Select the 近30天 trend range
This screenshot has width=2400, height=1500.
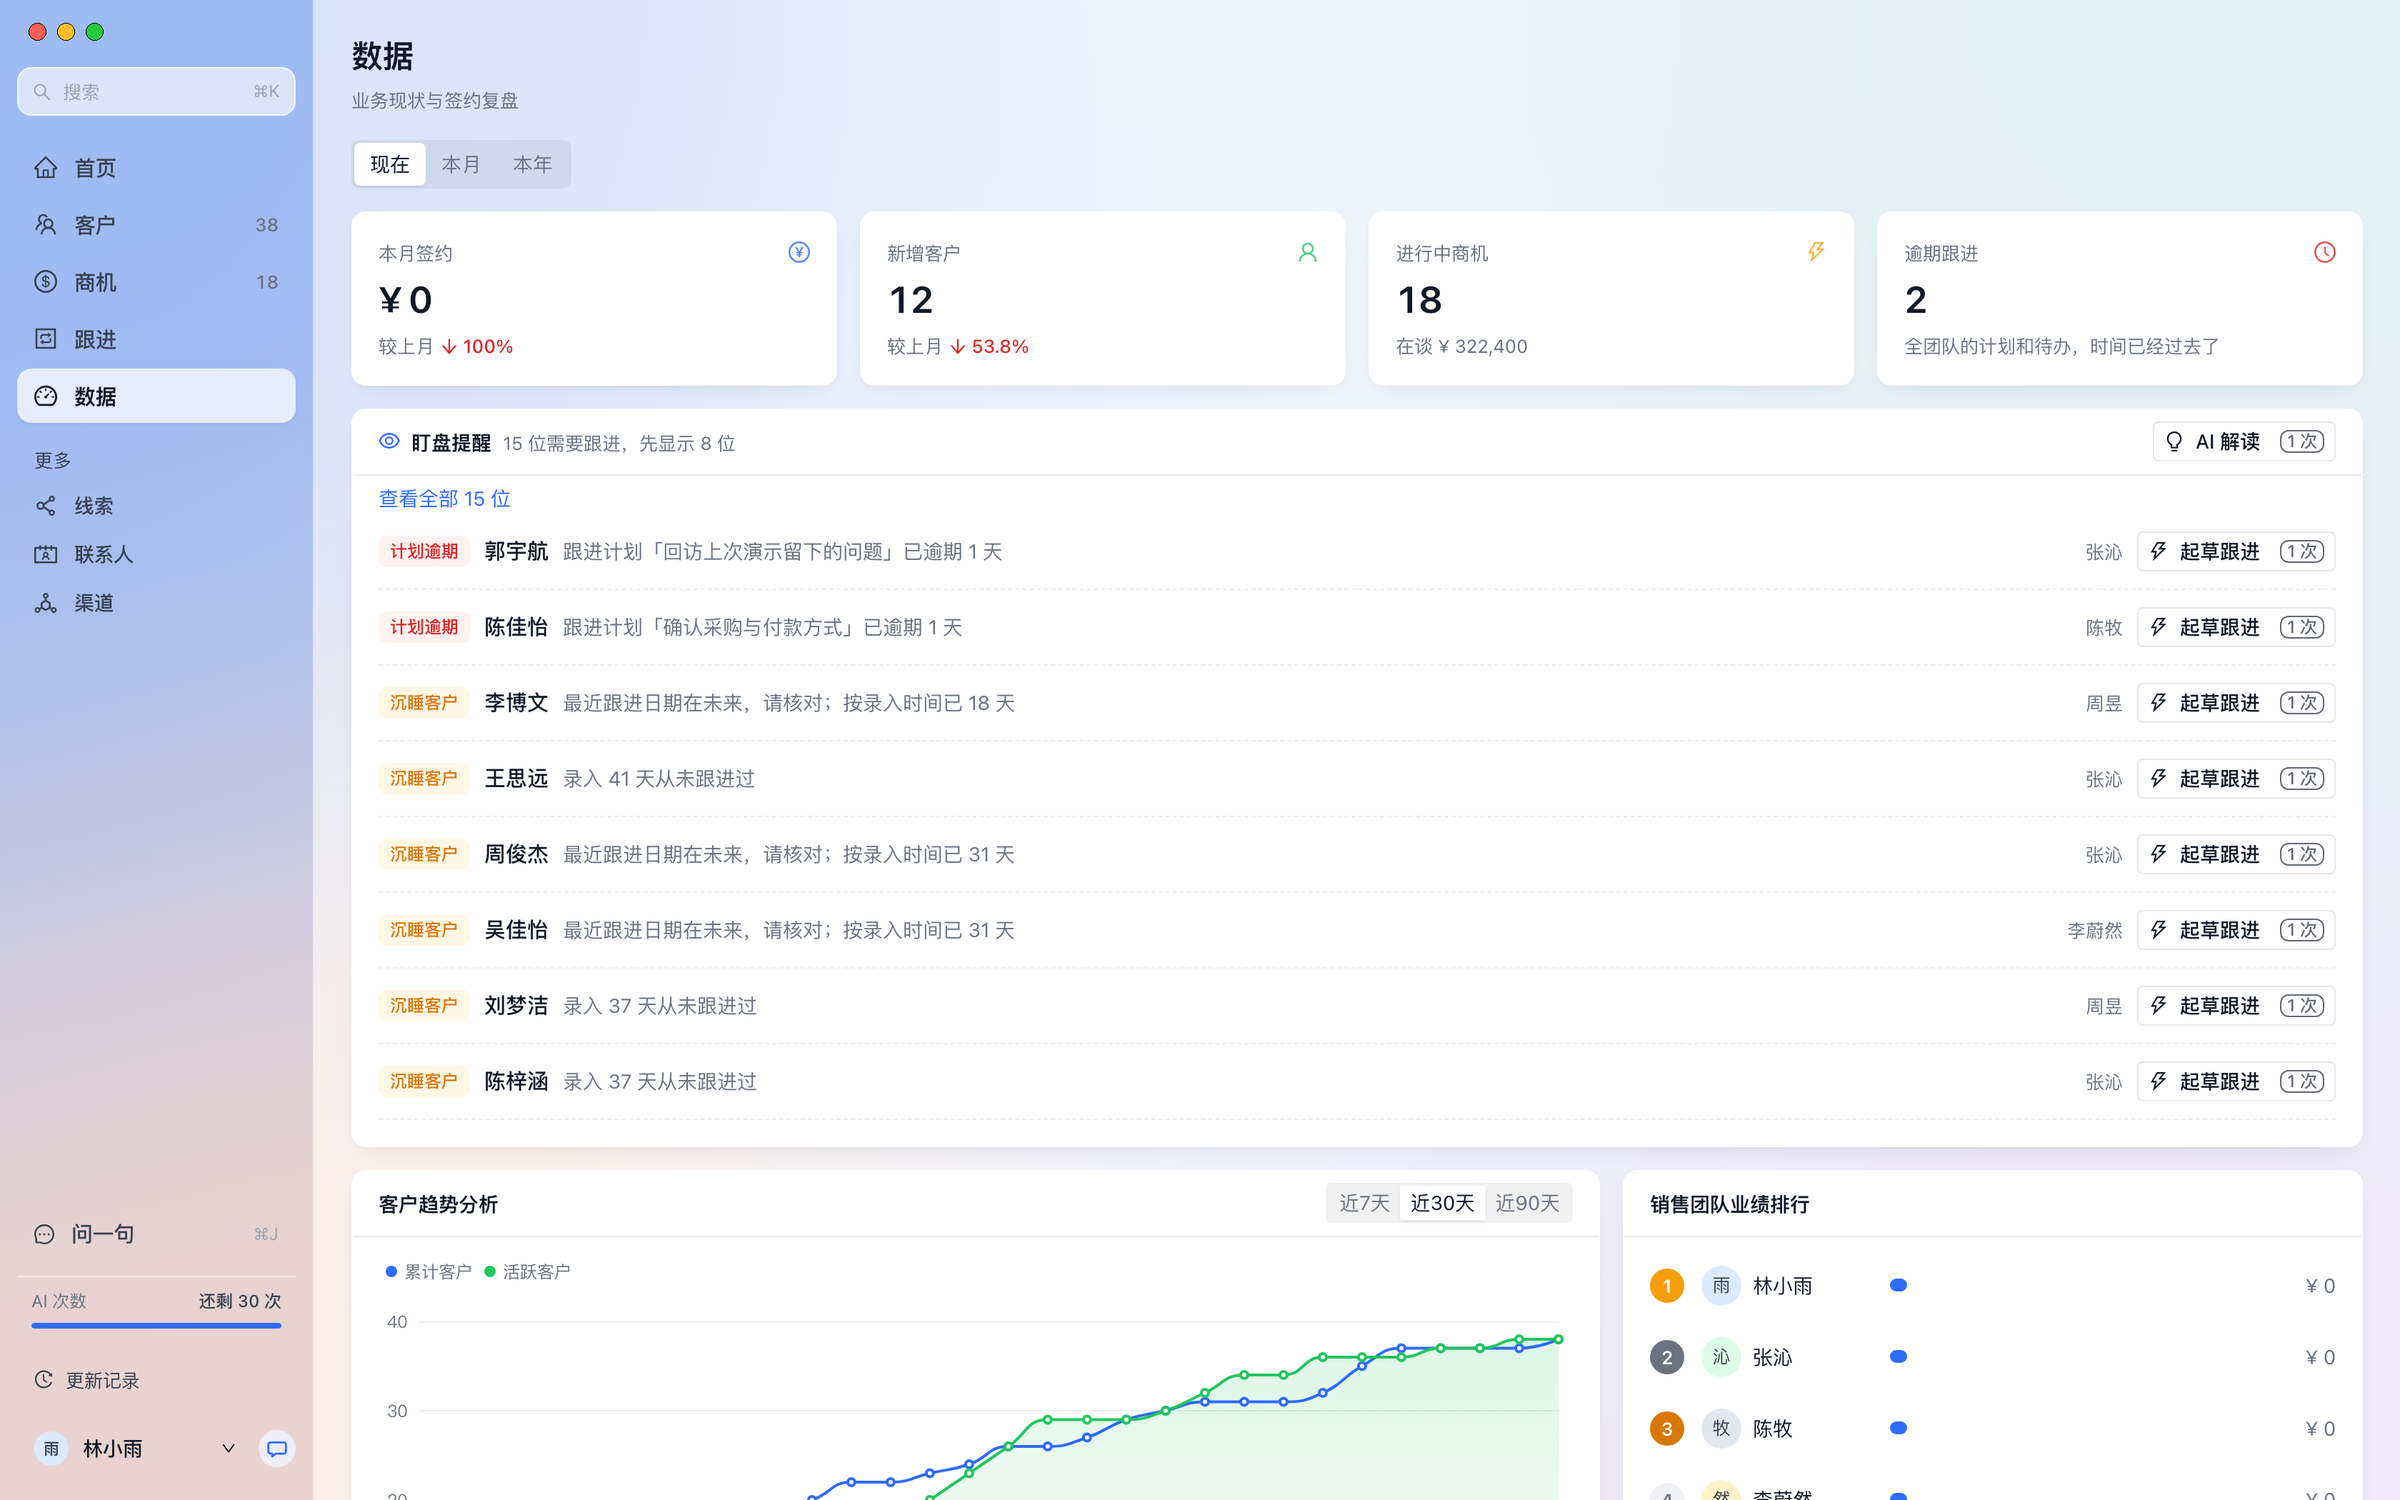1442,1203
